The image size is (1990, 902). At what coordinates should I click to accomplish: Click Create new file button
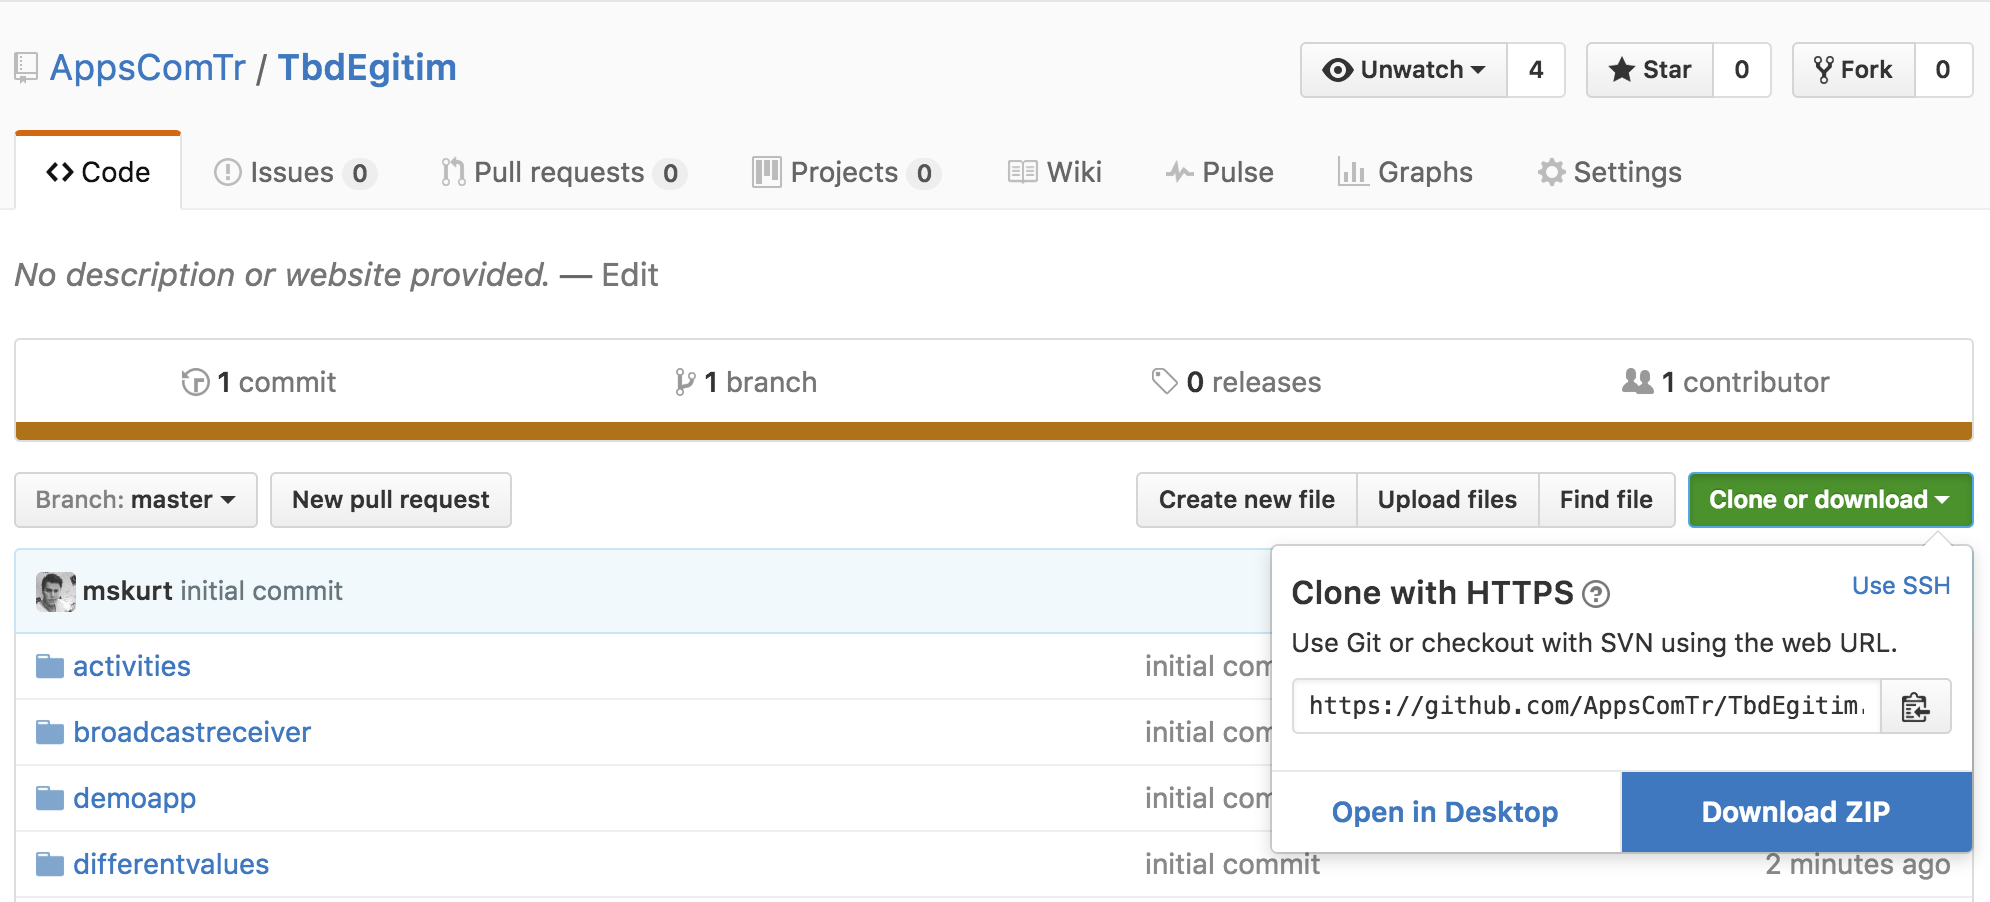click(1247, 500)
